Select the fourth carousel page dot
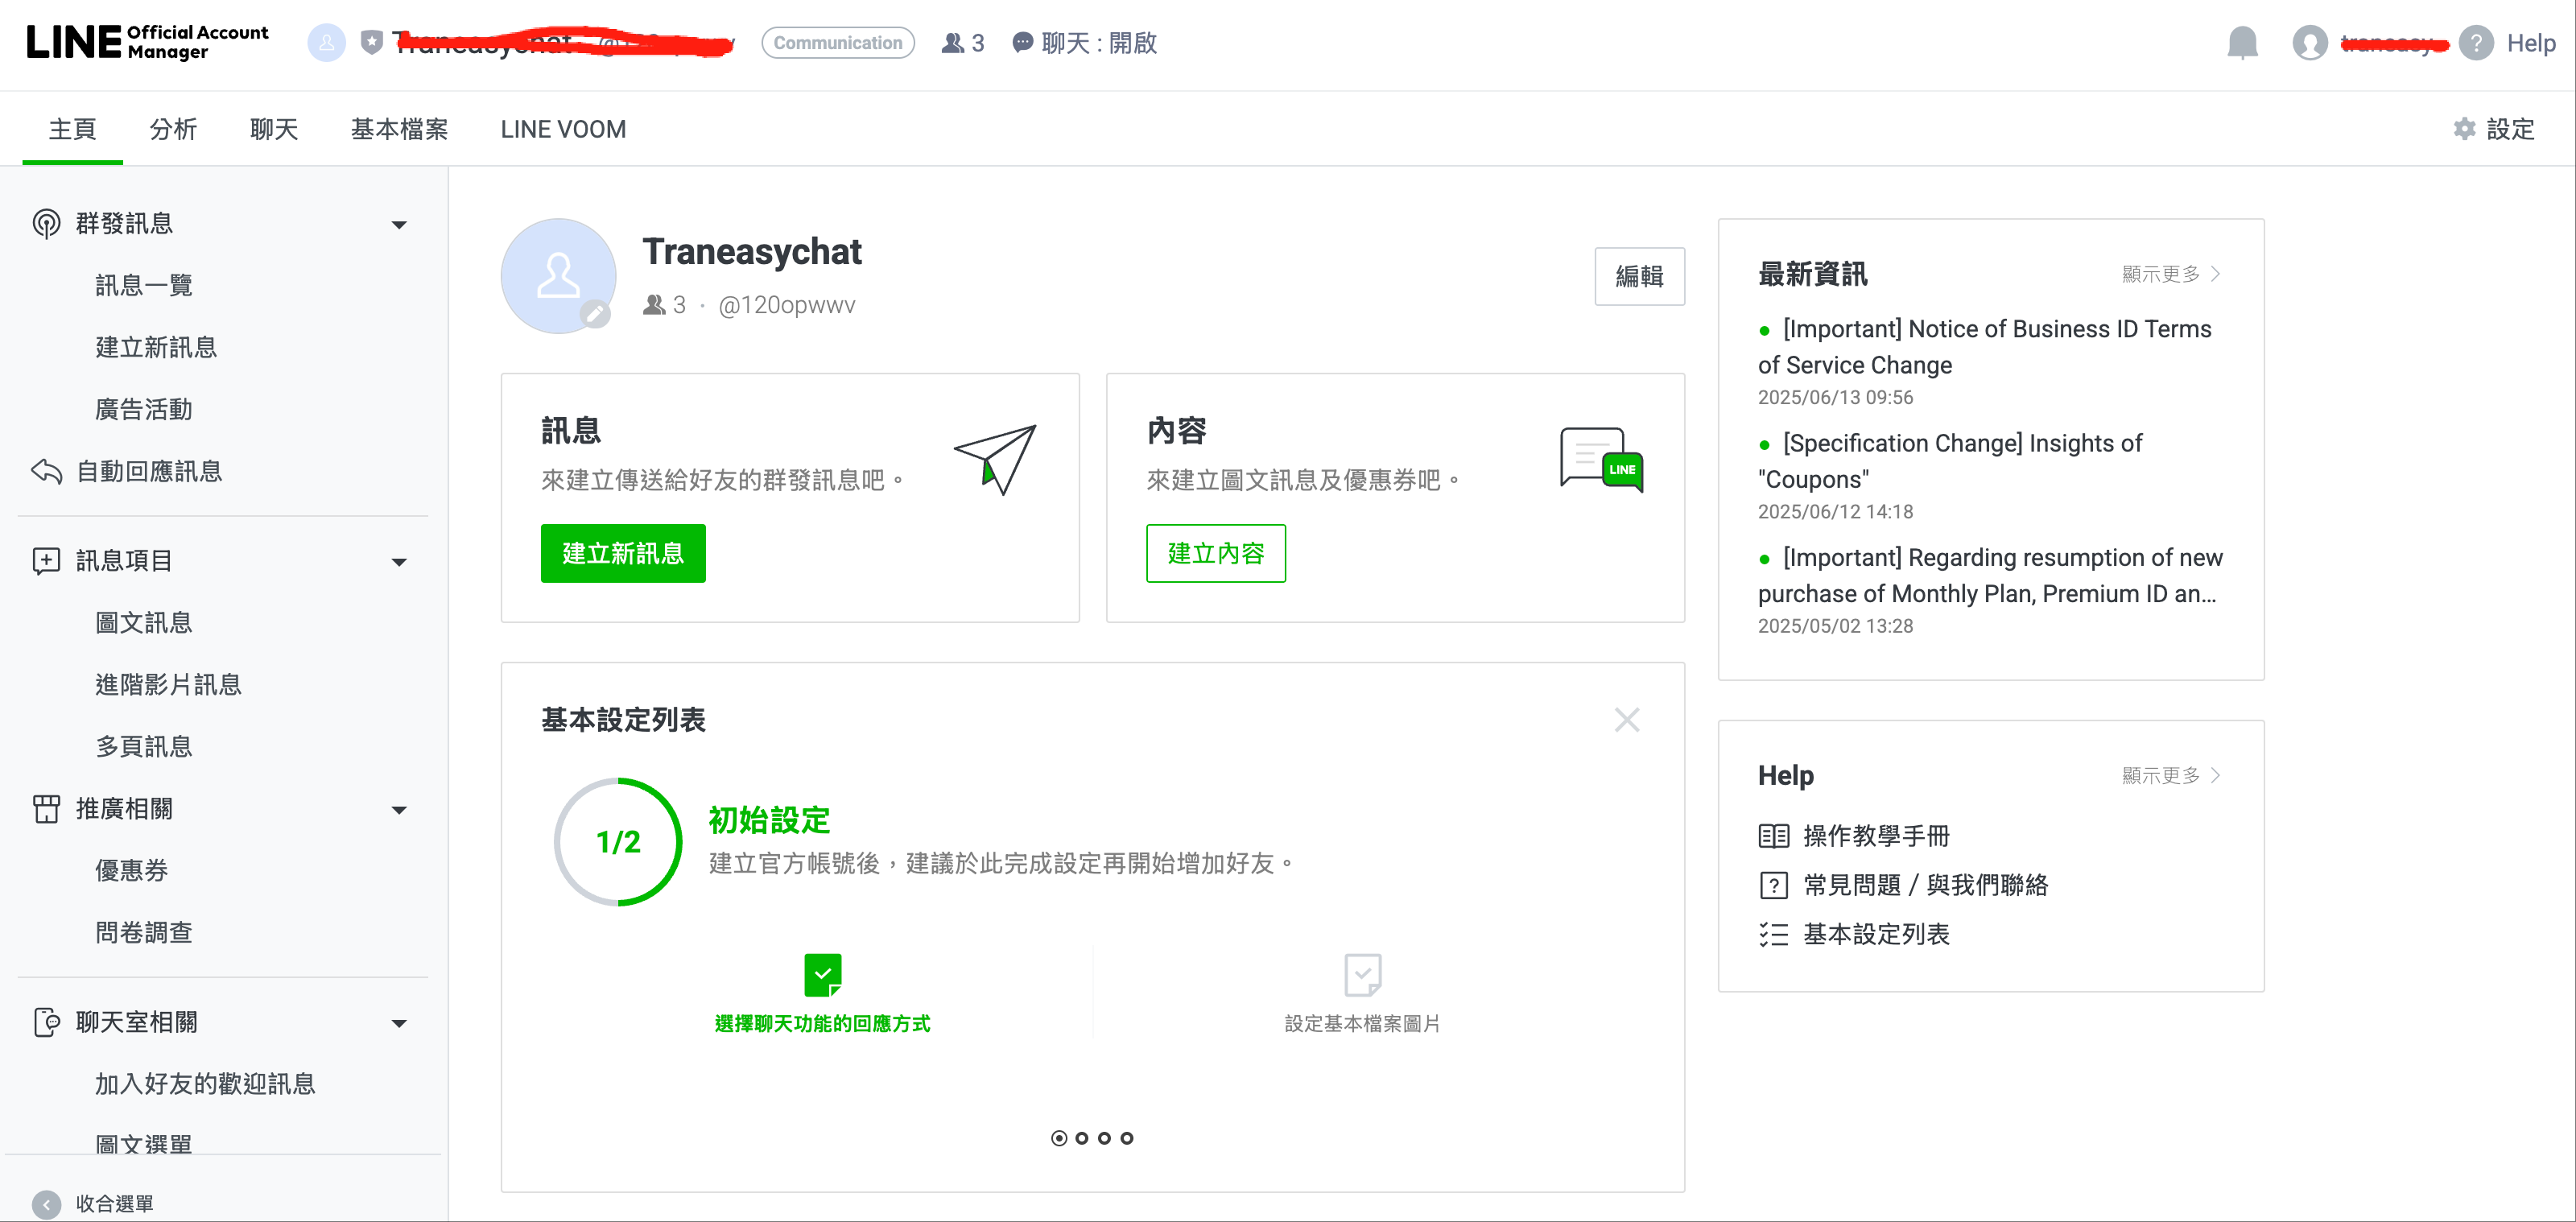This screenshot has width=2576, height=1222. click(x=1127, y=1138)
